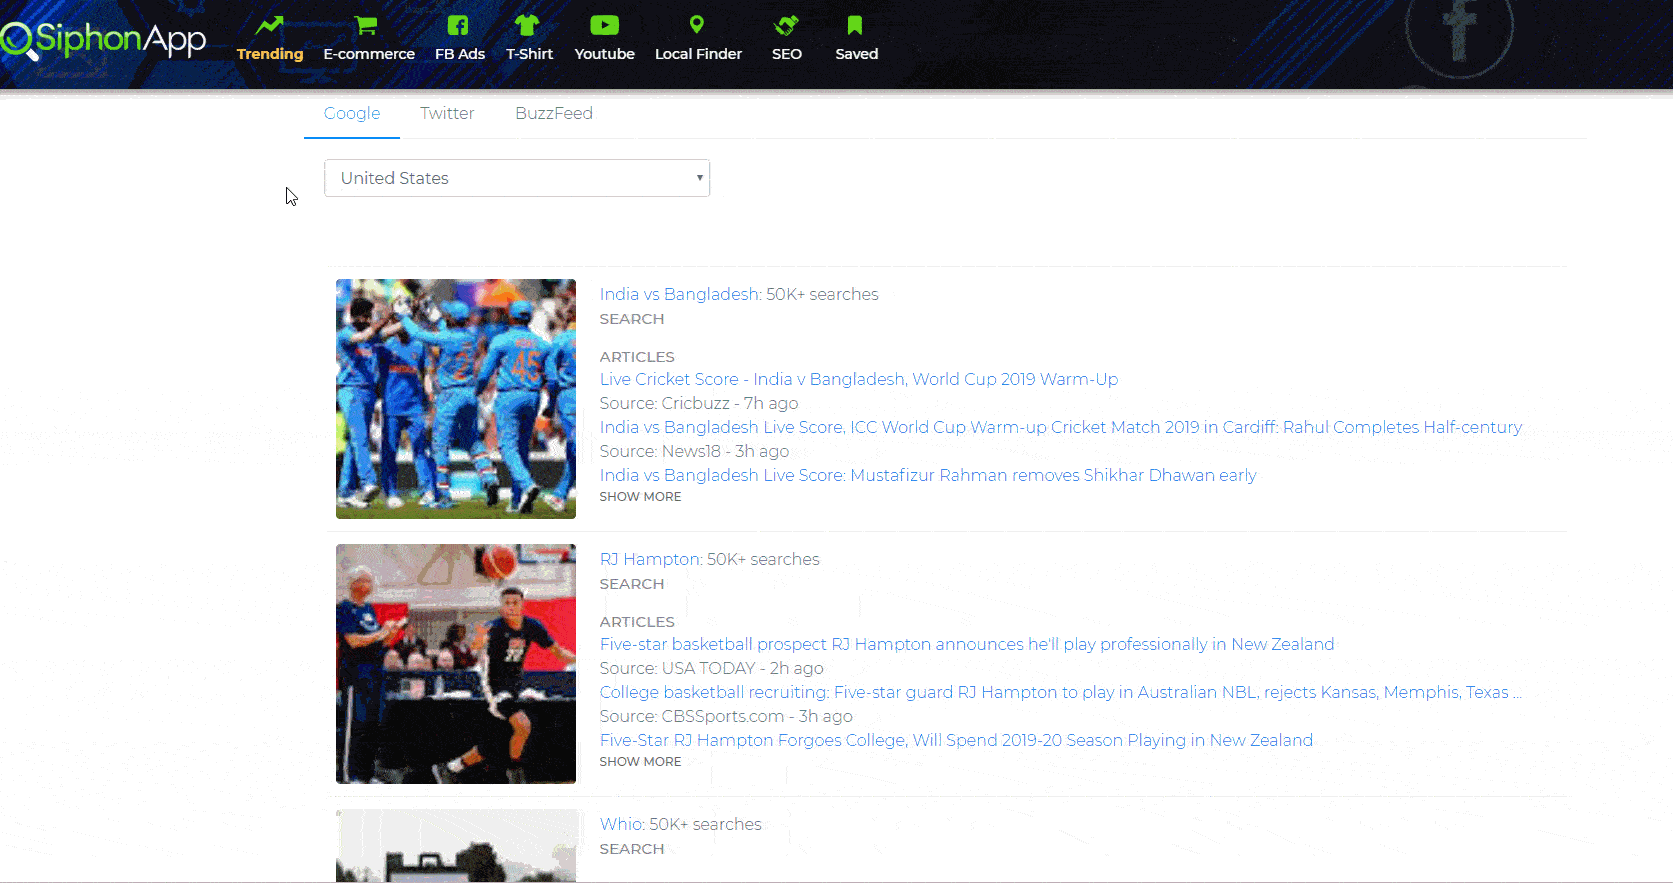This screenshot has height=883, width=1673.
Task: Open India vs Bangladesh cricket thumbnail
Action: (x=456, y=399)
